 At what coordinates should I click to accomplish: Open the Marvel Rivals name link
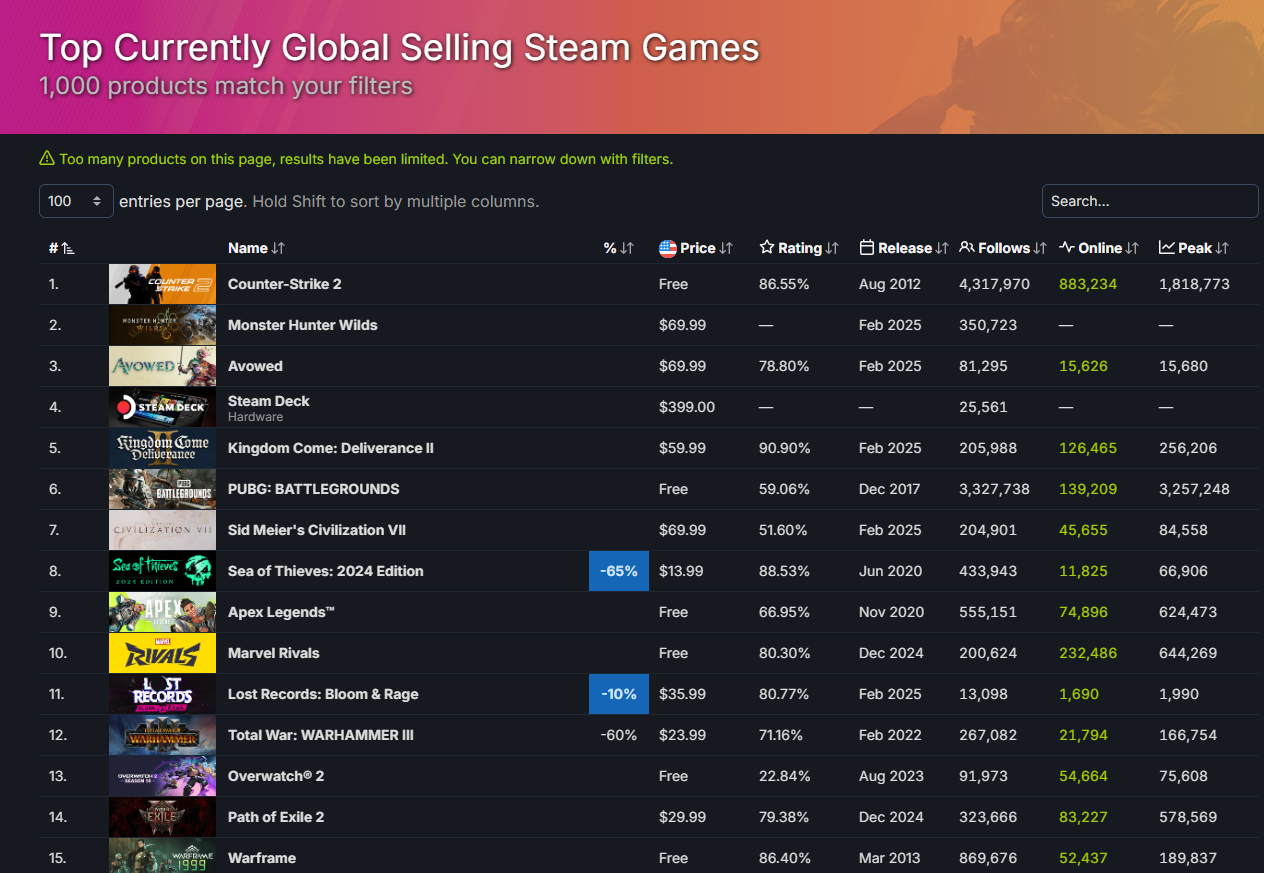pos(274,653)
